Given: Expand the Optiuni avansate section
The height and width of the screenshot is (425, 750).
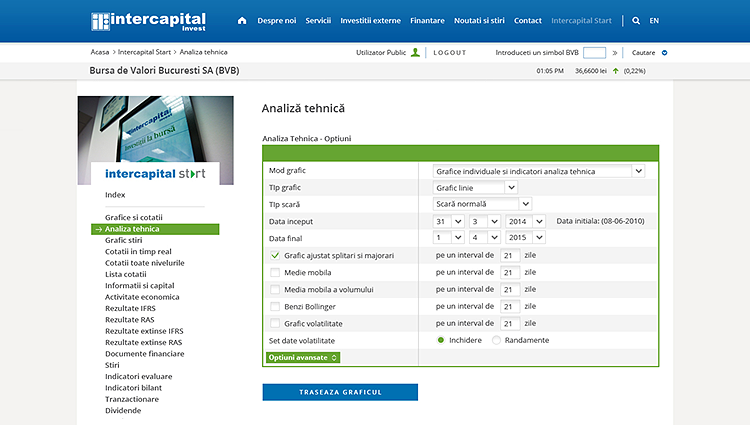Looking at the screenshot, I should [303, 357].
